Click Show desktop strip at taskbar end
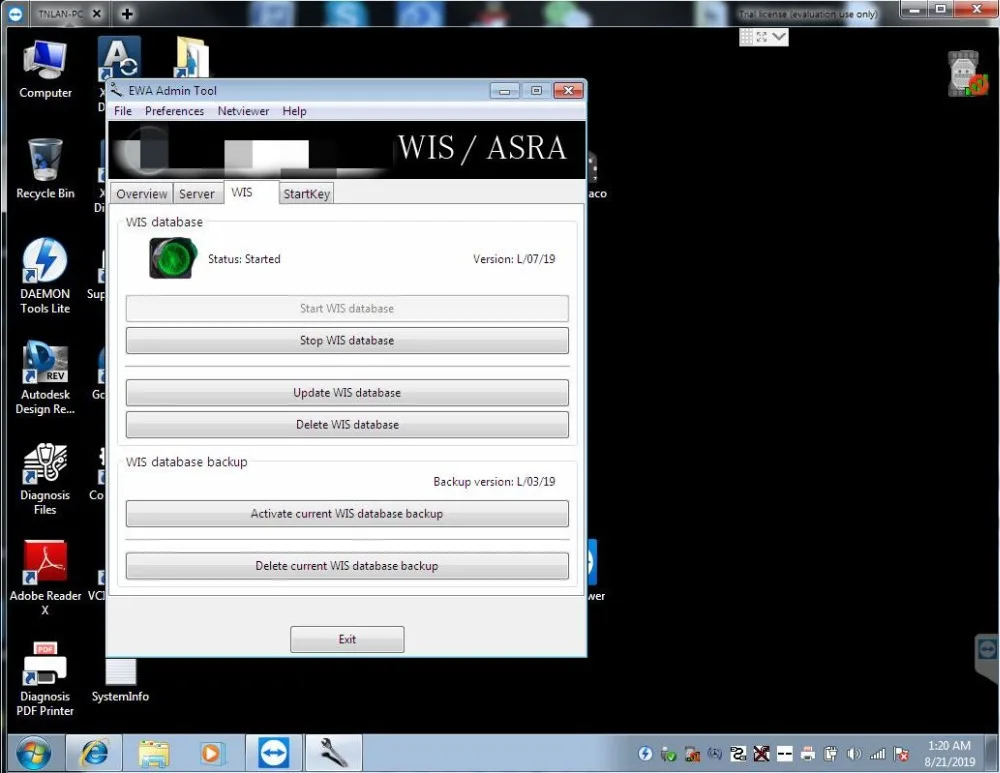 (x=991, y=753)
